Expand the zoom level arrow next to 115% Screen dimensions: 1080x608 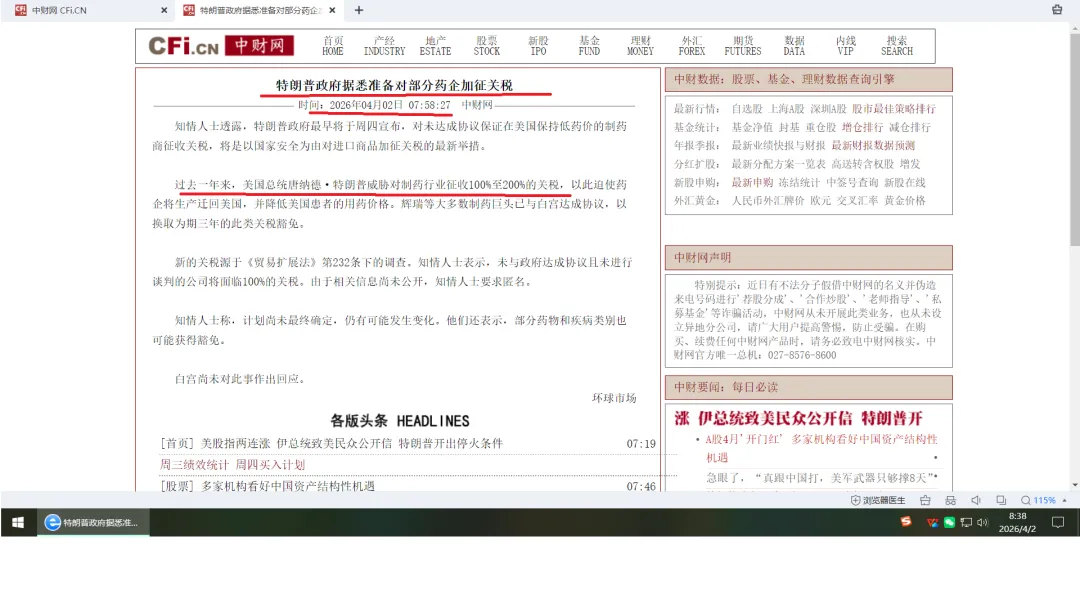point(1064,501)
